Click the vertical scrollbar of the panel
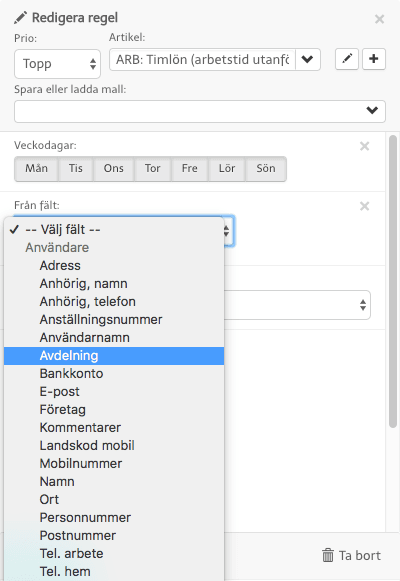The image size is (400, 581). click(x=393, y=282)
